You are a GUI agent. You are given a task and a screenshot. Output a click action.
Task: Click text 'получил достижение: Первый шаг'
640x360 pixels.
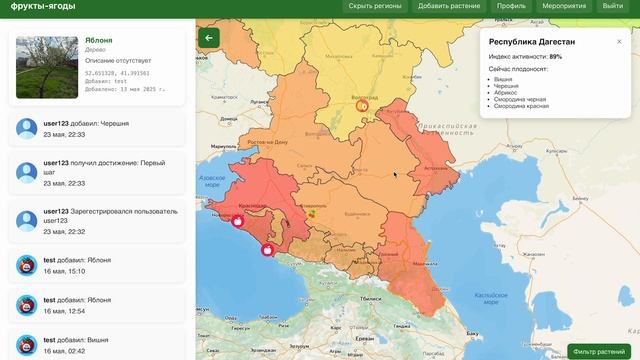tap(104, 167)
